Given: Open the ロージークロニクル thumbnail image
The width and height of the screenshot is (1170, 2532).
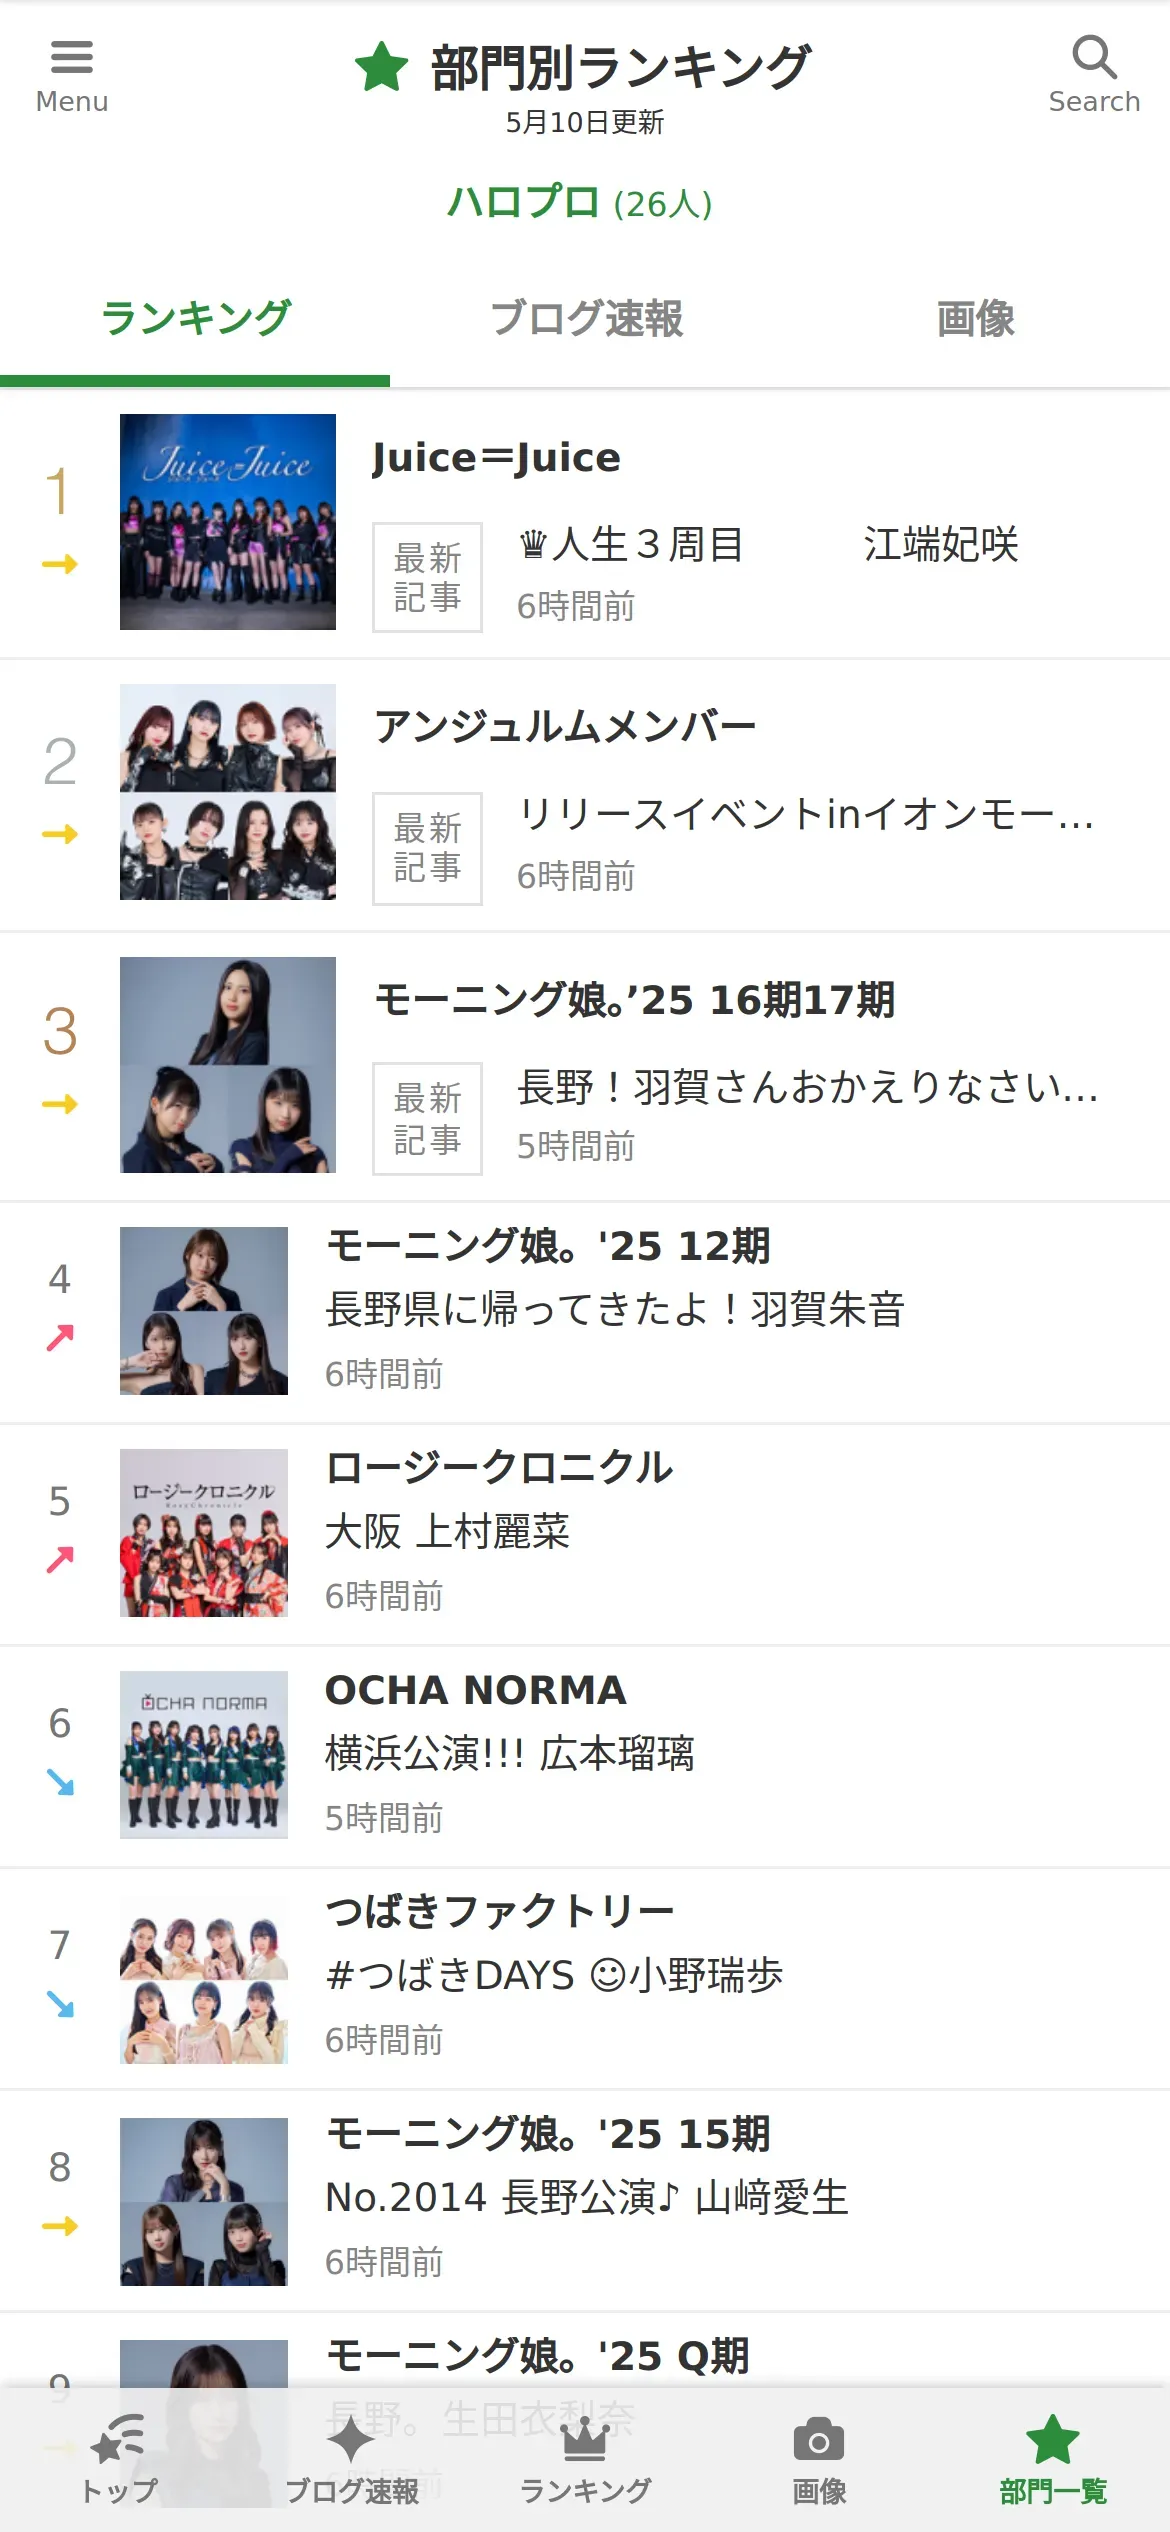Looking at the screenshot, I should (204, 1533).
